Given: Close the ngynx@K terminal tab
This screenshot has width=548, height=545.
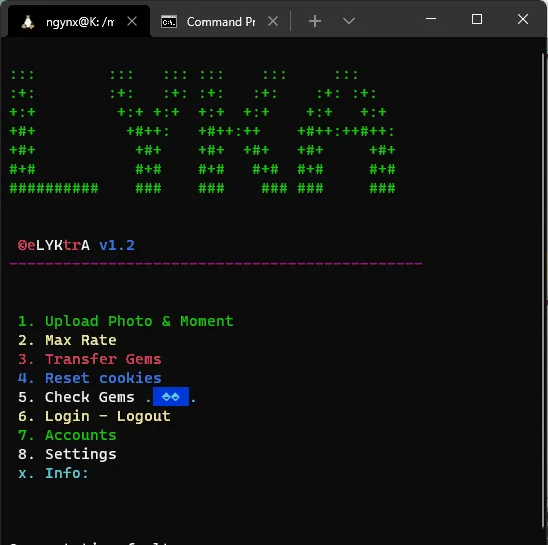Looking at the screenshot, I should click(132, 22).
